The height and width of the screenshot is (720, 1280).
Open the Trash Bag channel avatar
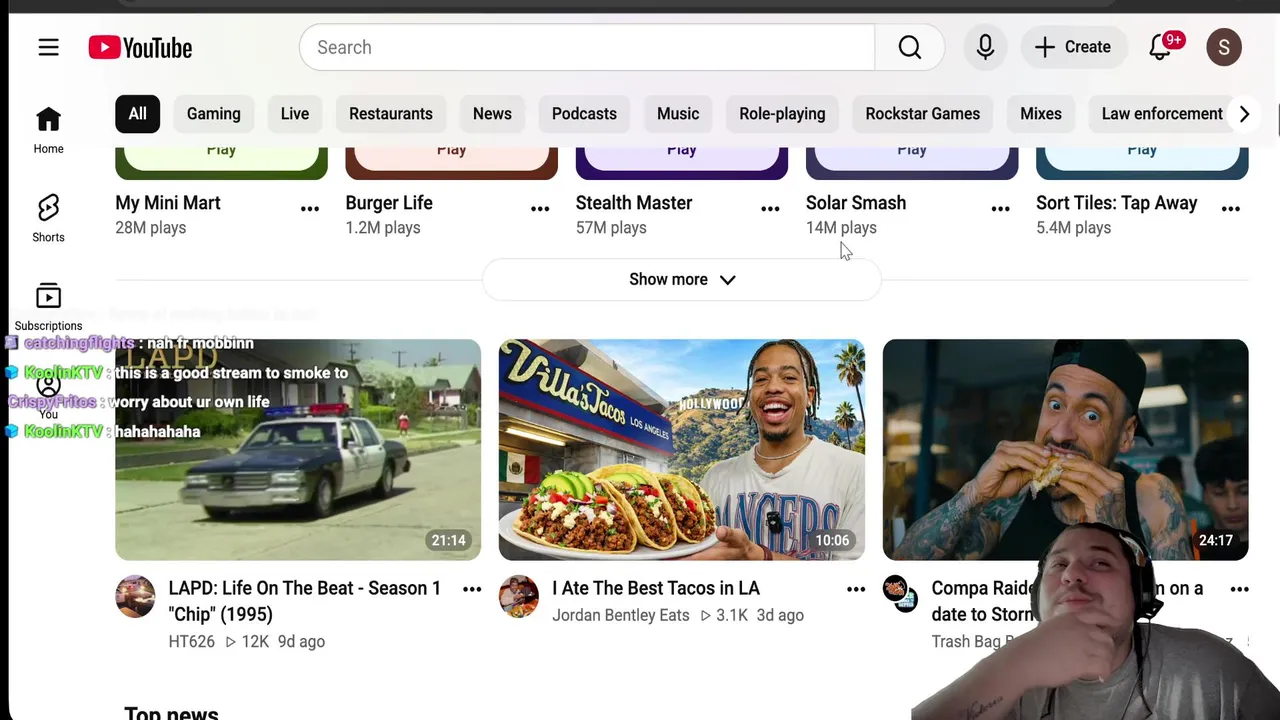click(x=901, y=593)
